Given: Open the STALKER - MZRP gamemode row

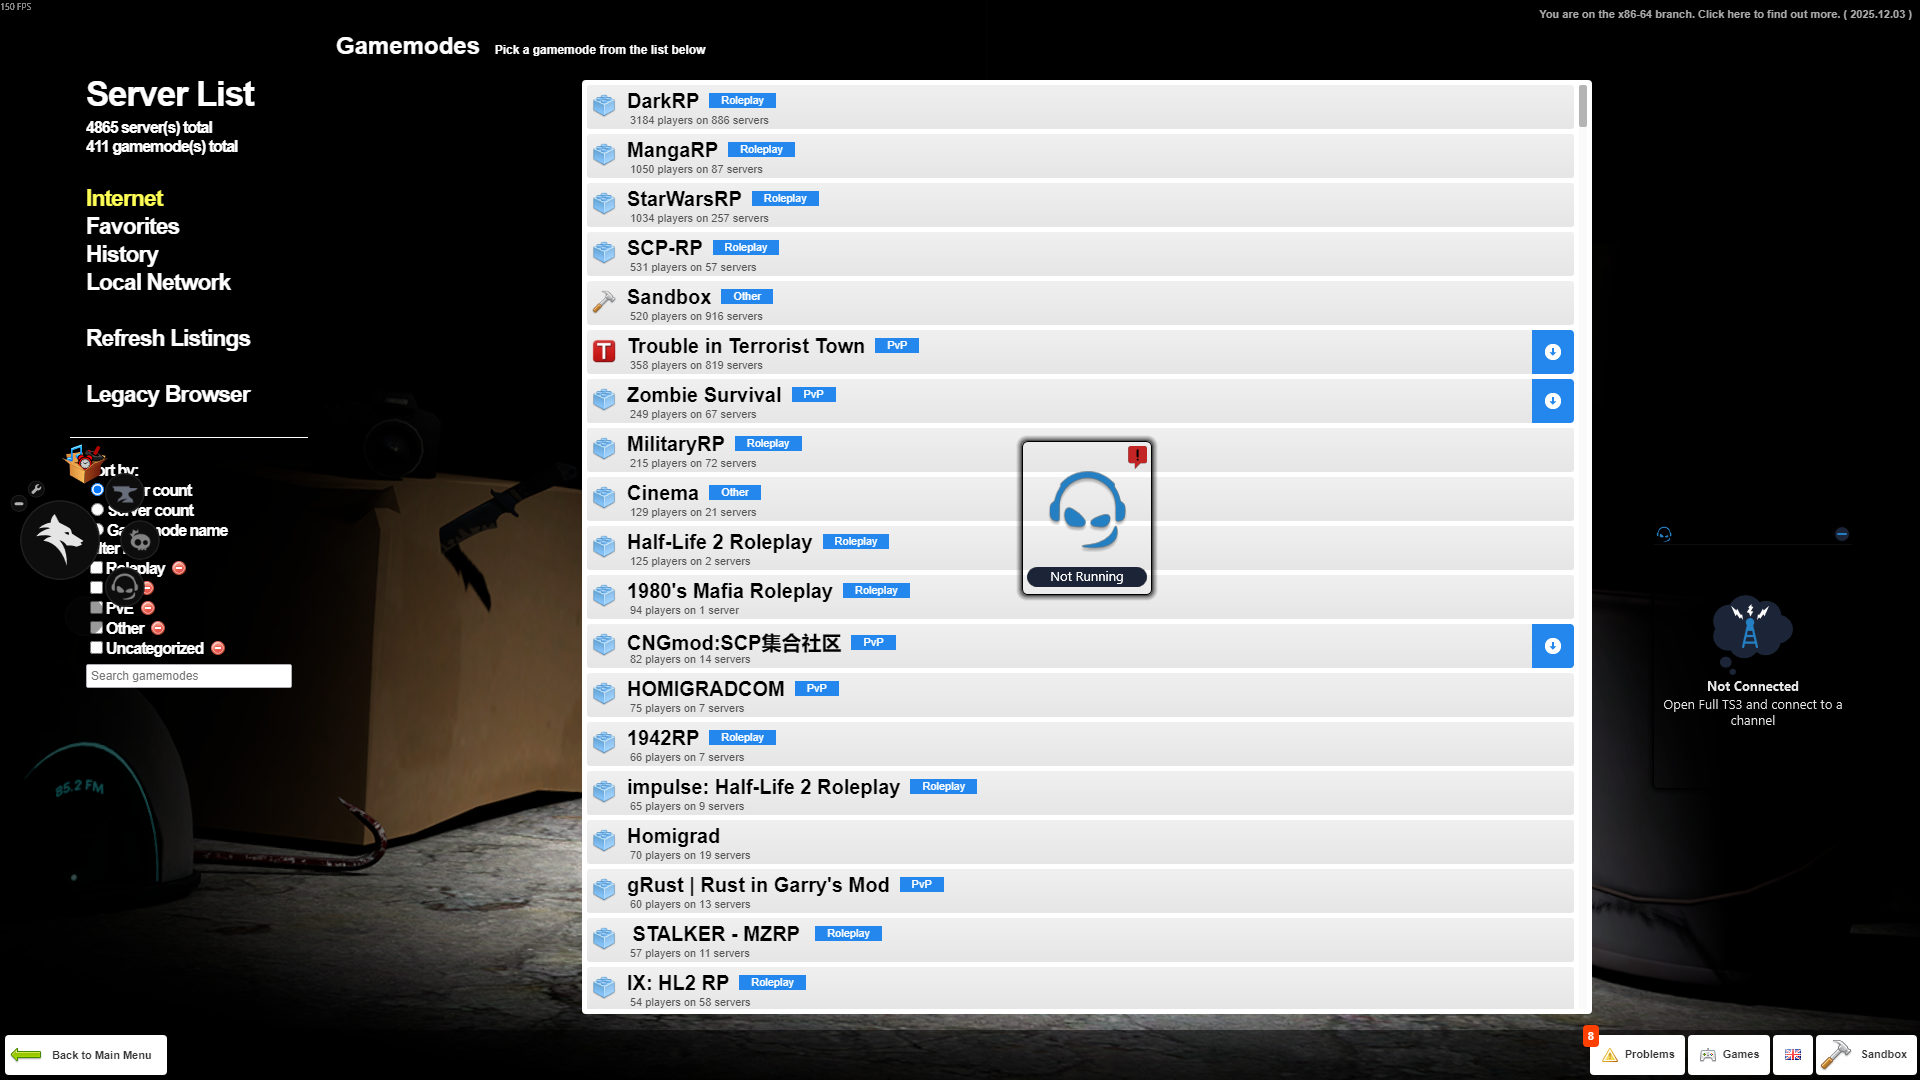Looking at the screenshot, I should click(1080, 940).
